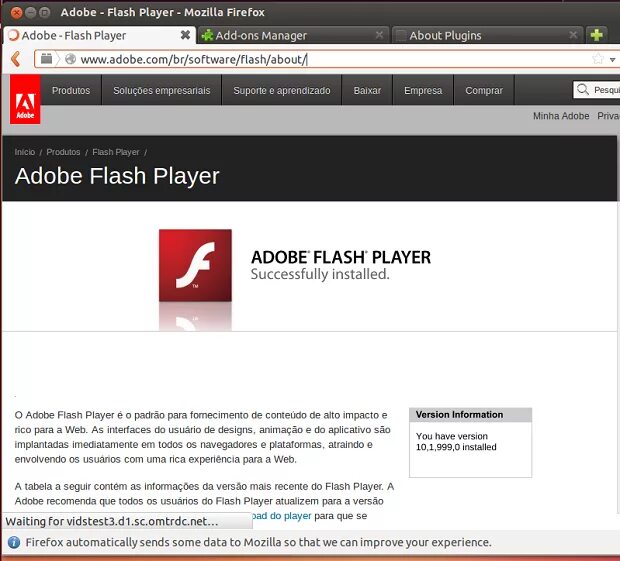Click the info icon in the notification bar
The width and height of the screenshot is (620, 561).
pyautogui.click(x=14, y=542)
